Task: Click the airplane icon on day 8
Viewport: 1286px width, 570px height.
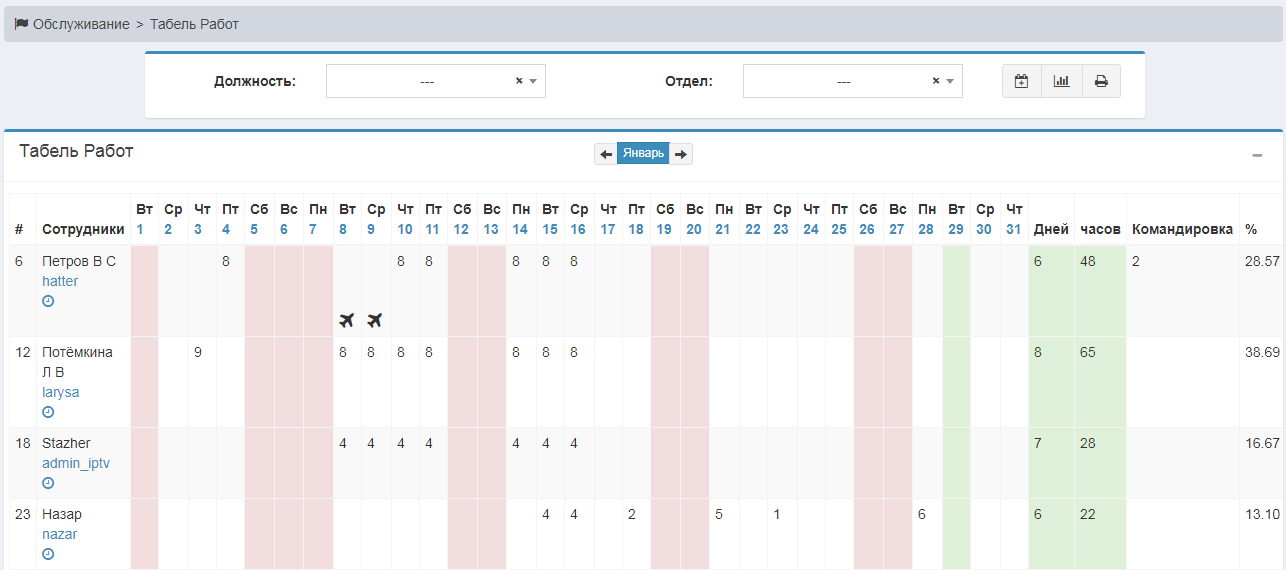Action: (347, 321)
